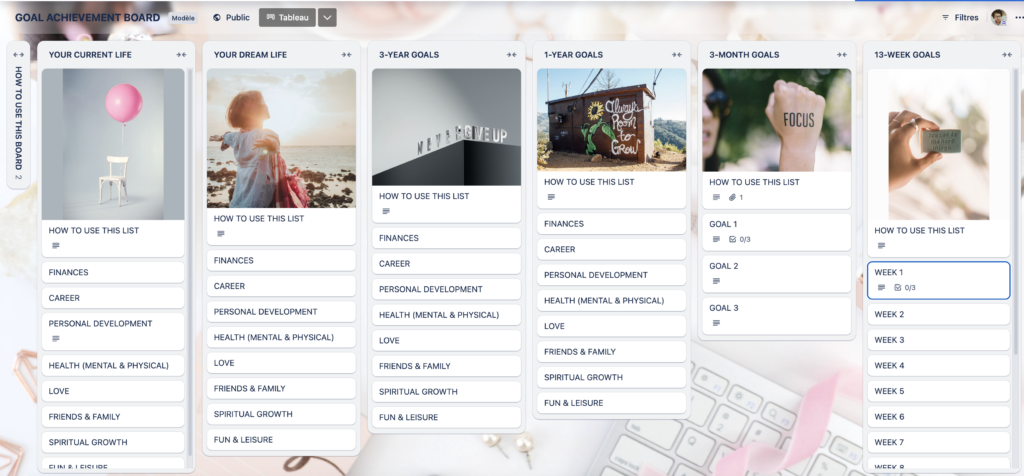
Task: Click the GOAL ACHIEVEMENT BOARD title
Action: [x=88, y=18]
